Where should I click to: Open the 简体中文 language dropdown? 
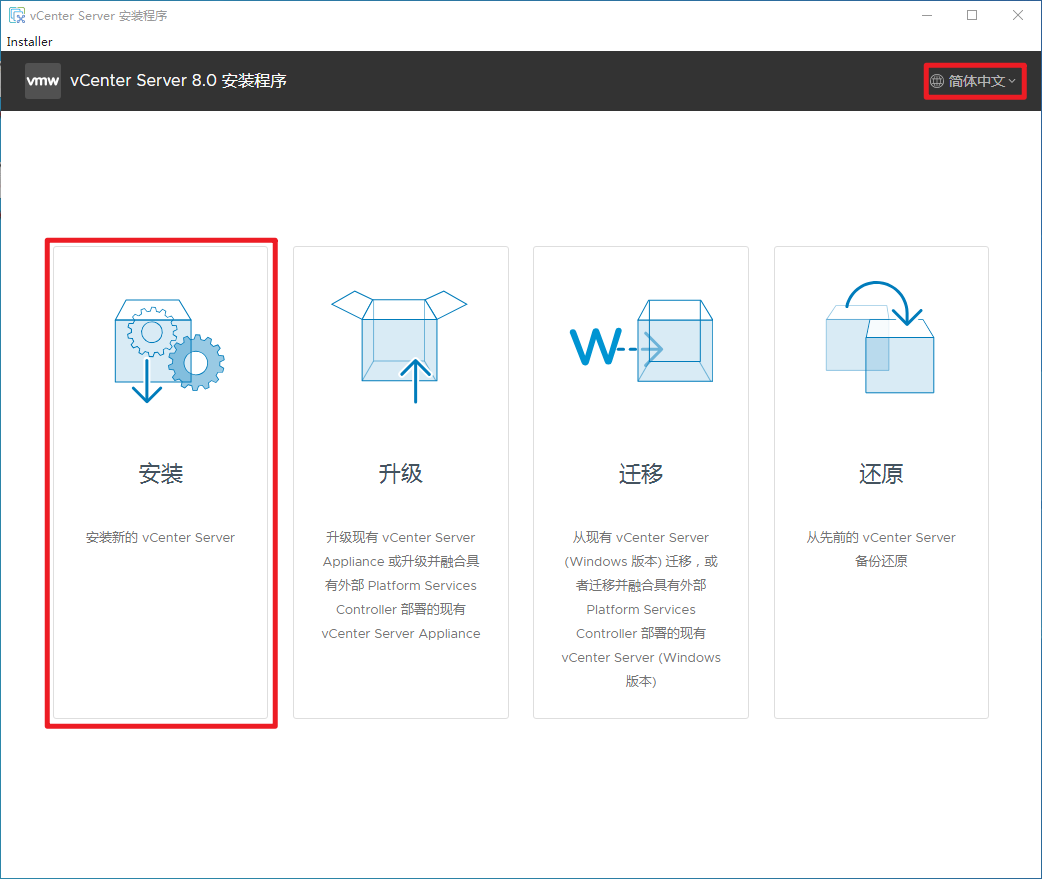[x=975, y=81]
